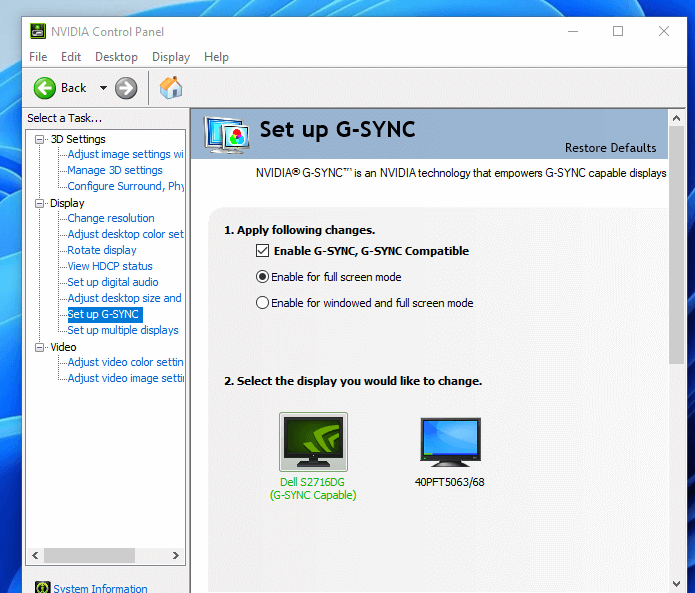Select Enable for full screen mode
The image size is (695, 593).
tap(262, 277)
